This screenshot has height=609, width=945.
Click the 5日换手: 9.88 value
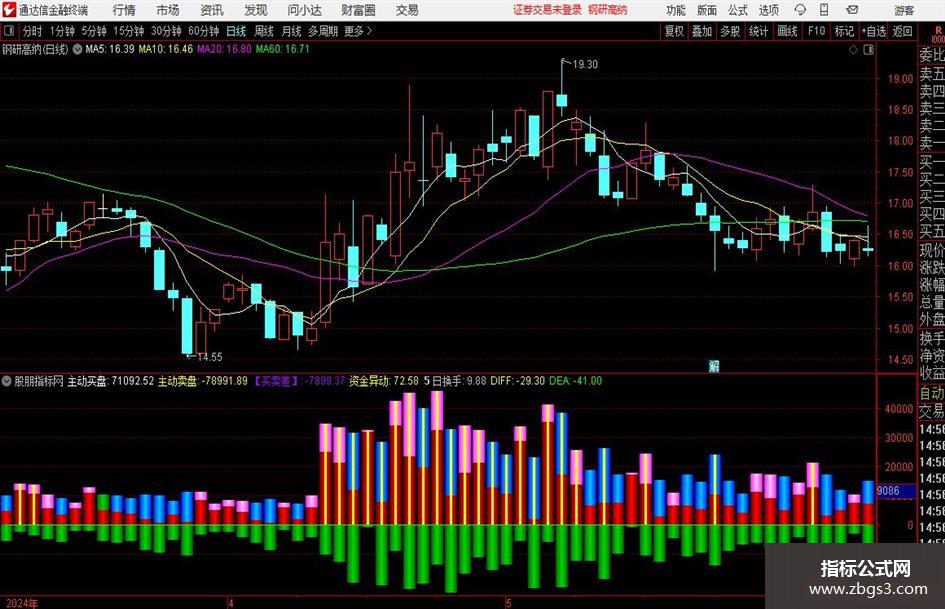[455, 381]
